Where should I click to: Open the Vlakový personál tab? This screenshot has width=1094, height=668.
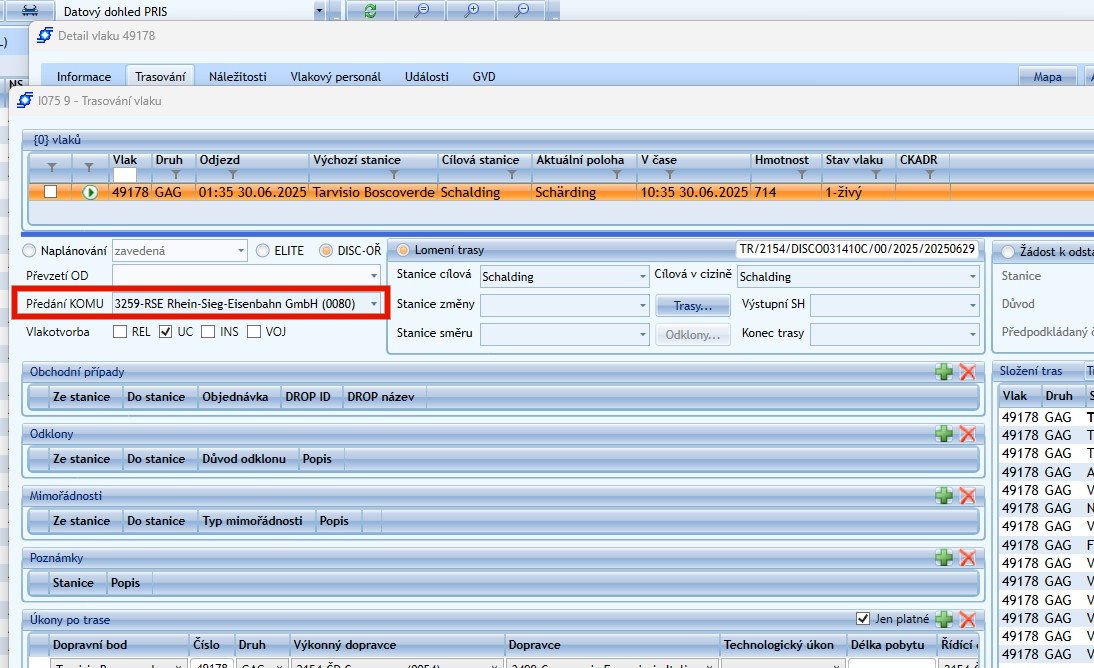335,77
